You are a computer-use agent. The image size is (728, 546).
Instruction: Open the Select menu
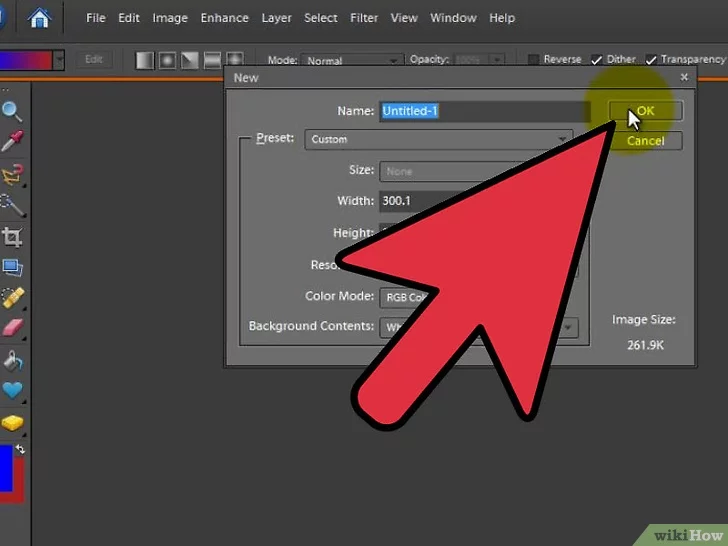(320, 18)
